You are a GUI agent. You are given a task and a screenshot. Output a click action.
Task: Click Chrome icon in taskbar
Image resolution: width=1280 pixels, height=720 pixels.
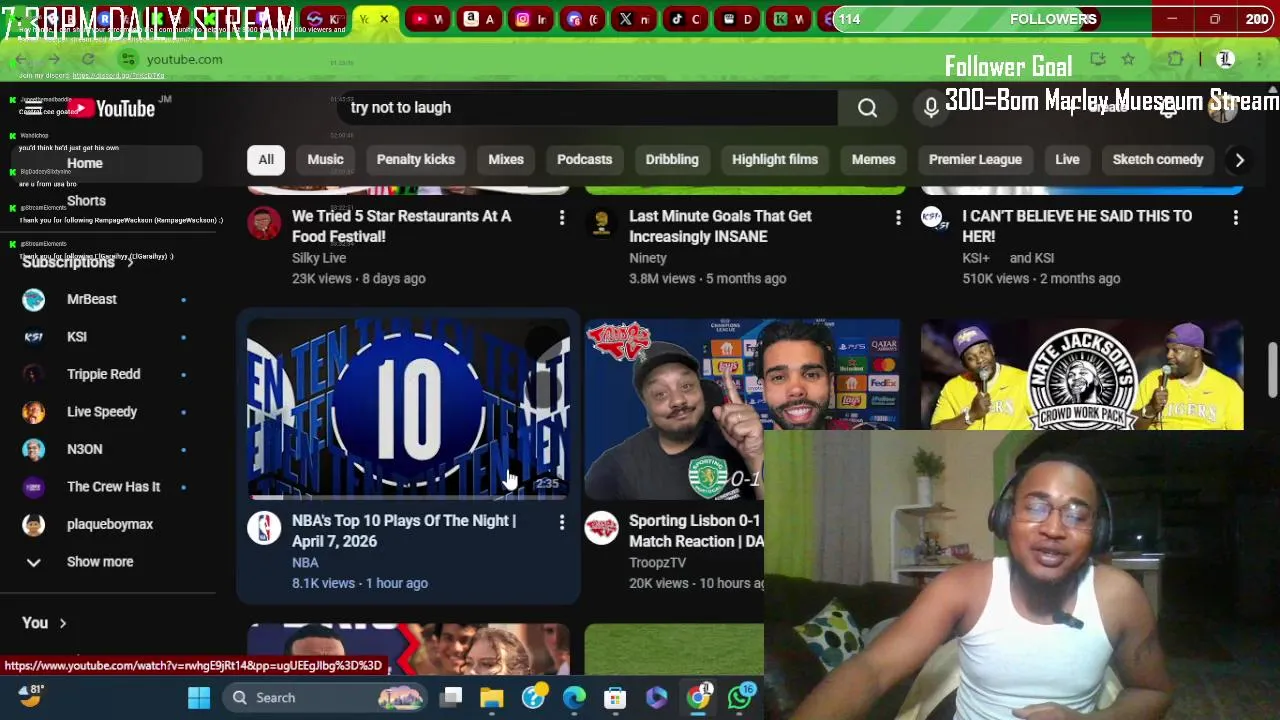[x=698, y=697]
